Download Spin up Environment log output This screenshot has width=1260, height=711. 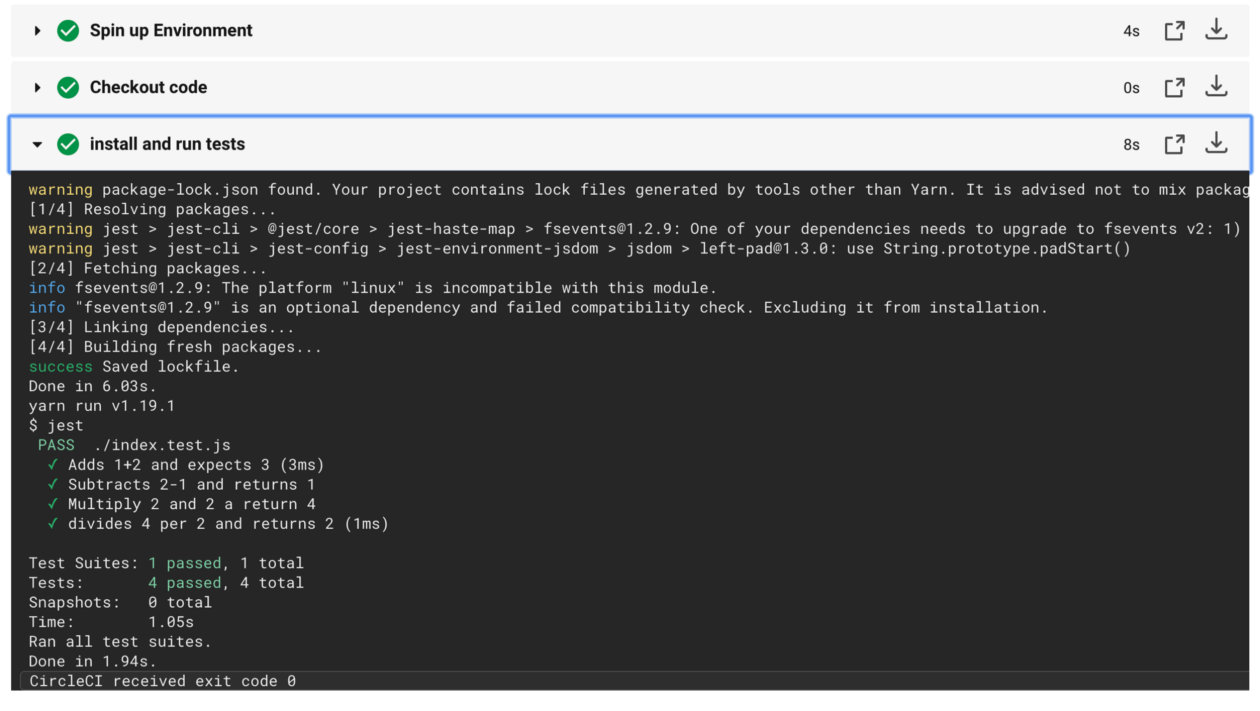click(1216, 30)
